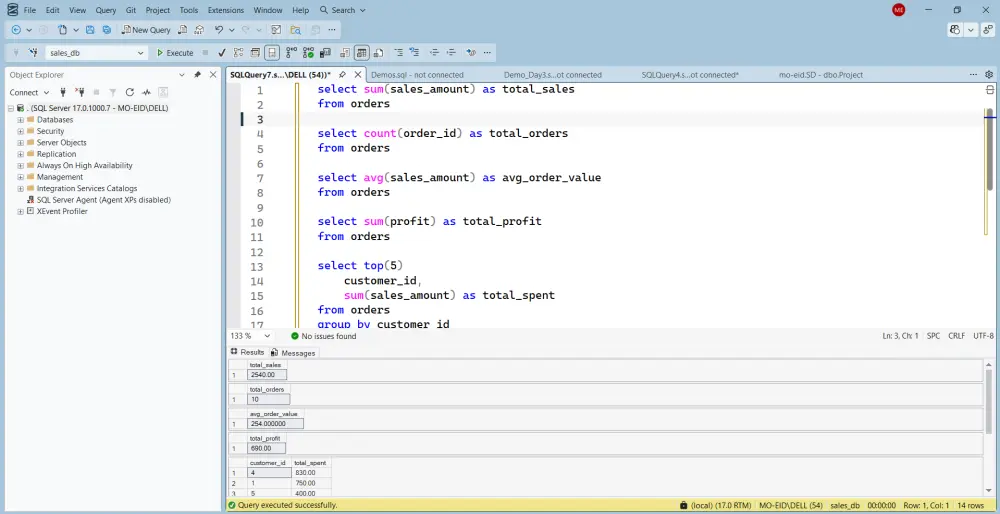The image size is (1000, 514).
Task: Toggle Include Actual Execution Plan
Action: [x=291, y=53]
